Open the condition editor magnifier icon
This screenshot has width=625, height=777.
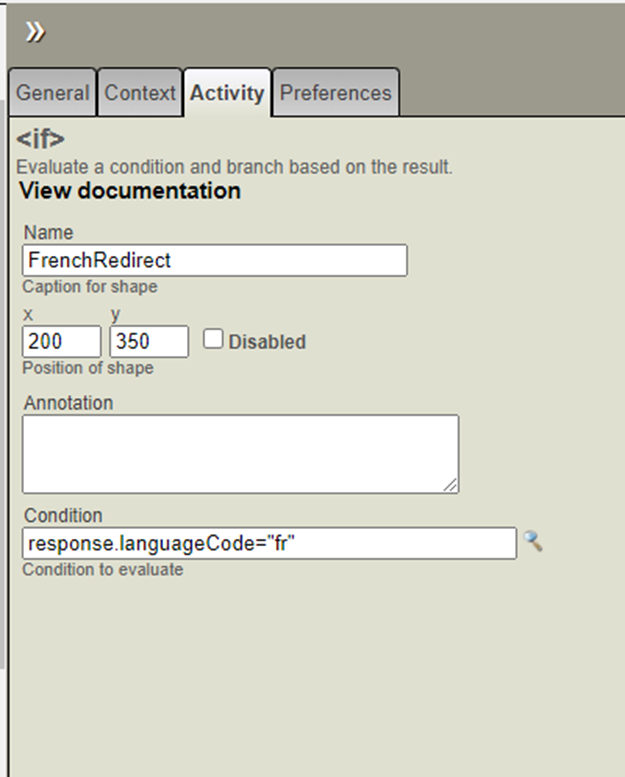click(533, 542)
